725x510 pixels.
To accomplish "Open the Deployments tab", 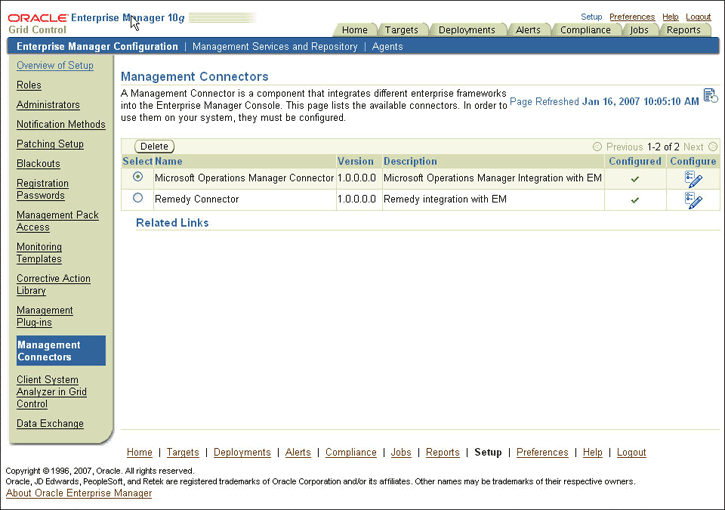I will point(466,30).
